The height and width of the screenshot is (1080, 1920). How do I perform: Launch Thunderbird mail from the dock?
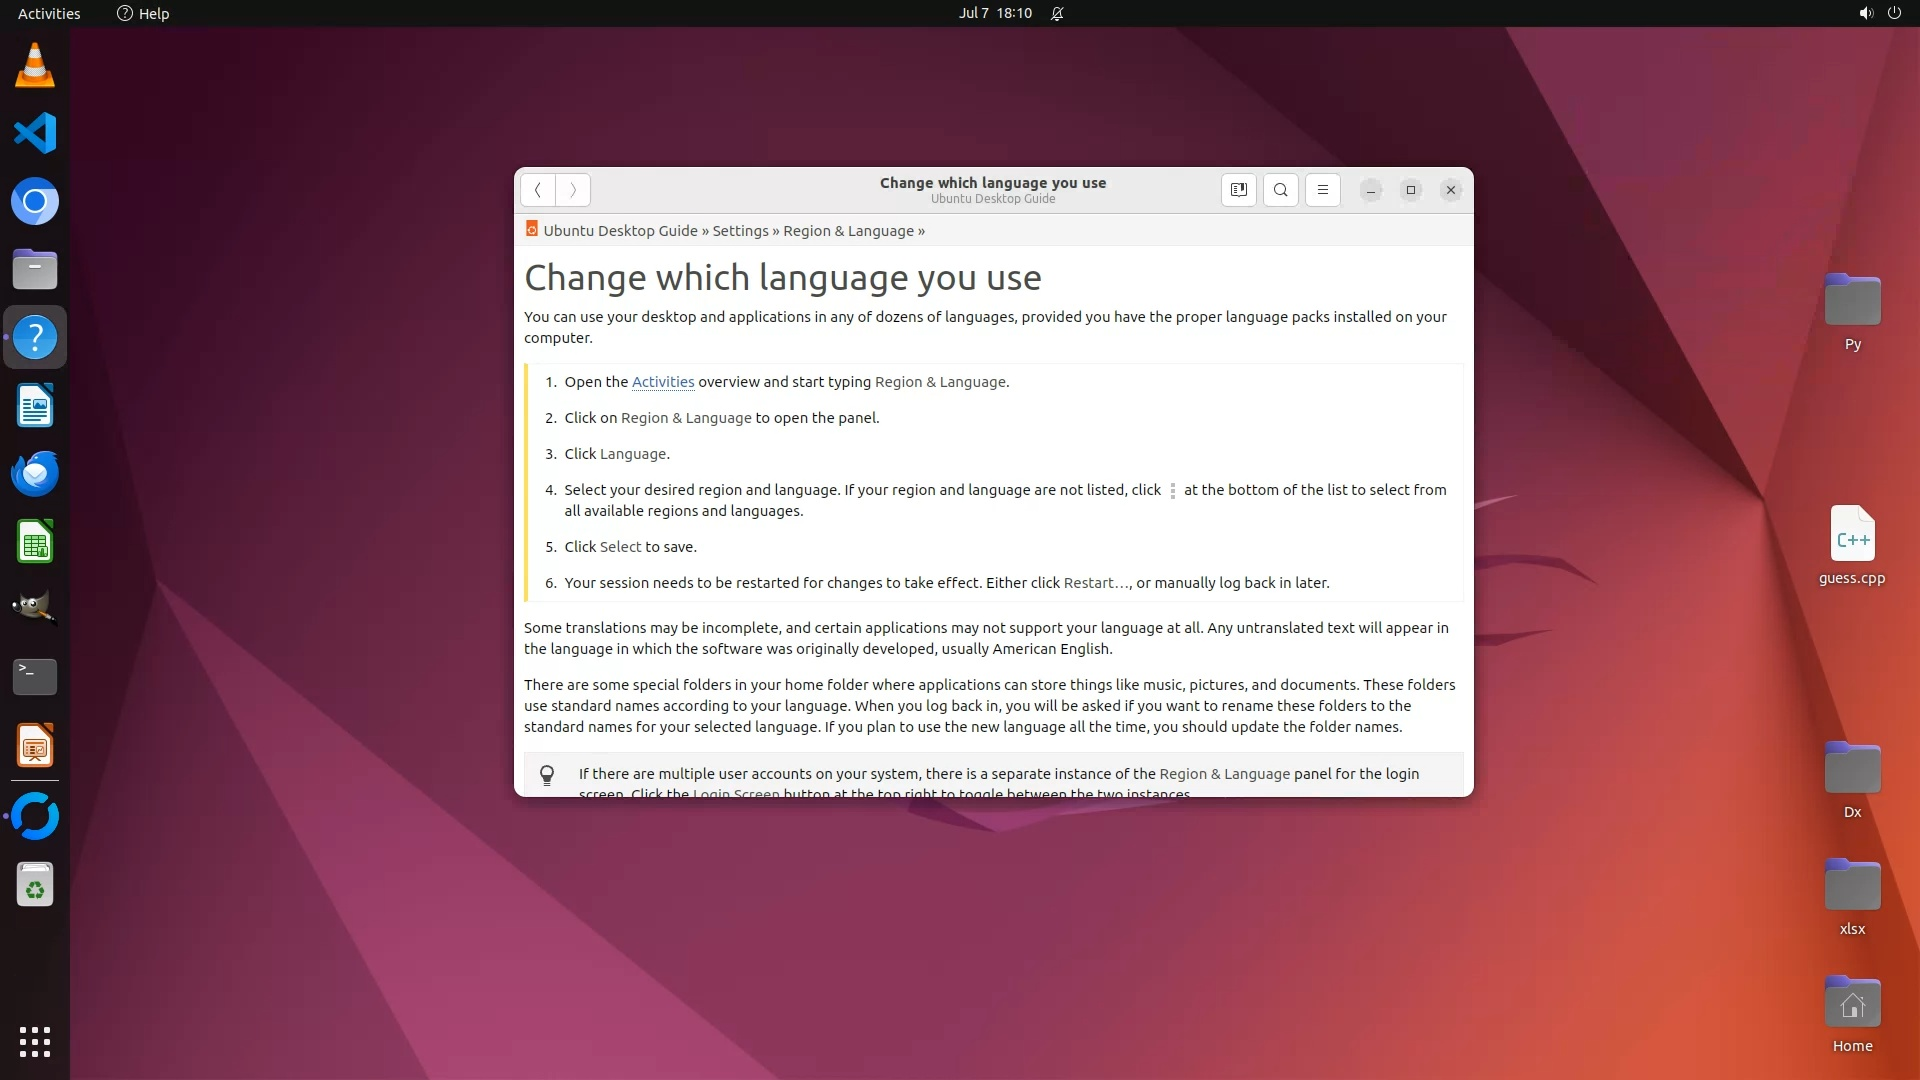[35, 473]
